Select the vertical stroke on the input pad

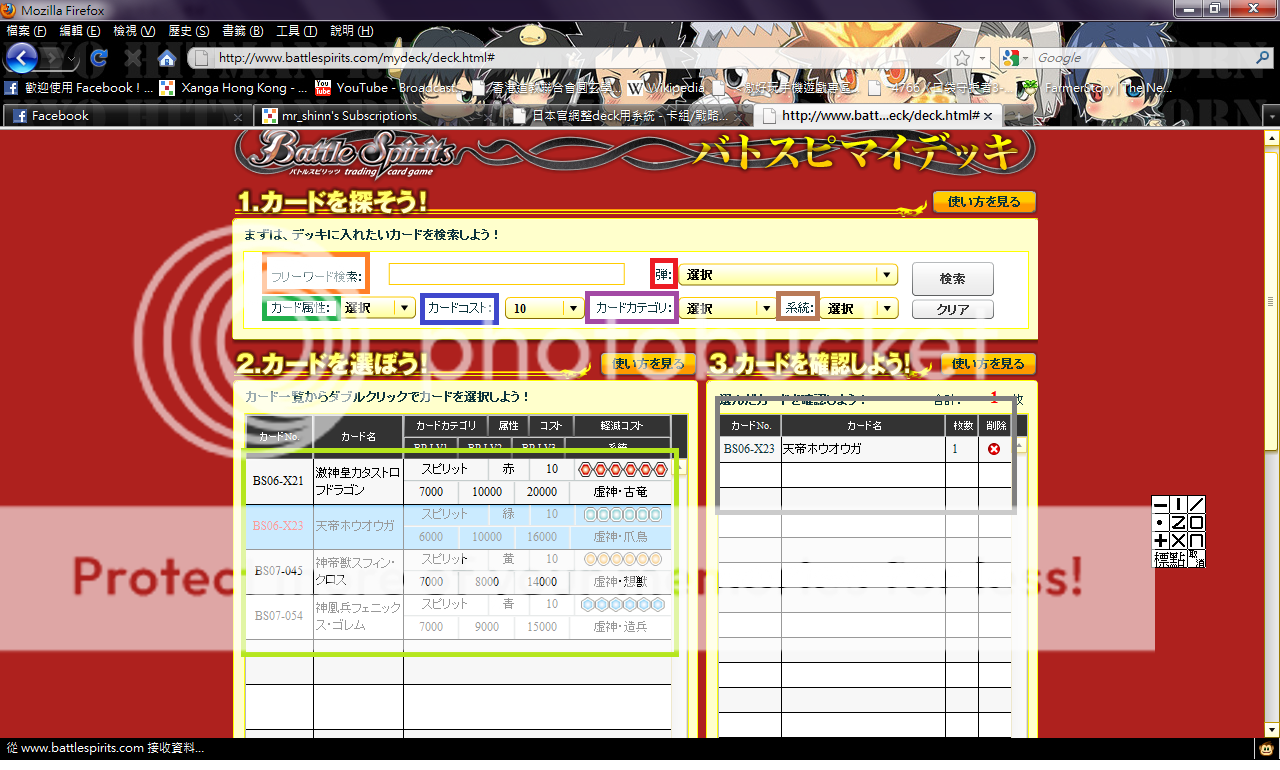[x=1178, y=504]
